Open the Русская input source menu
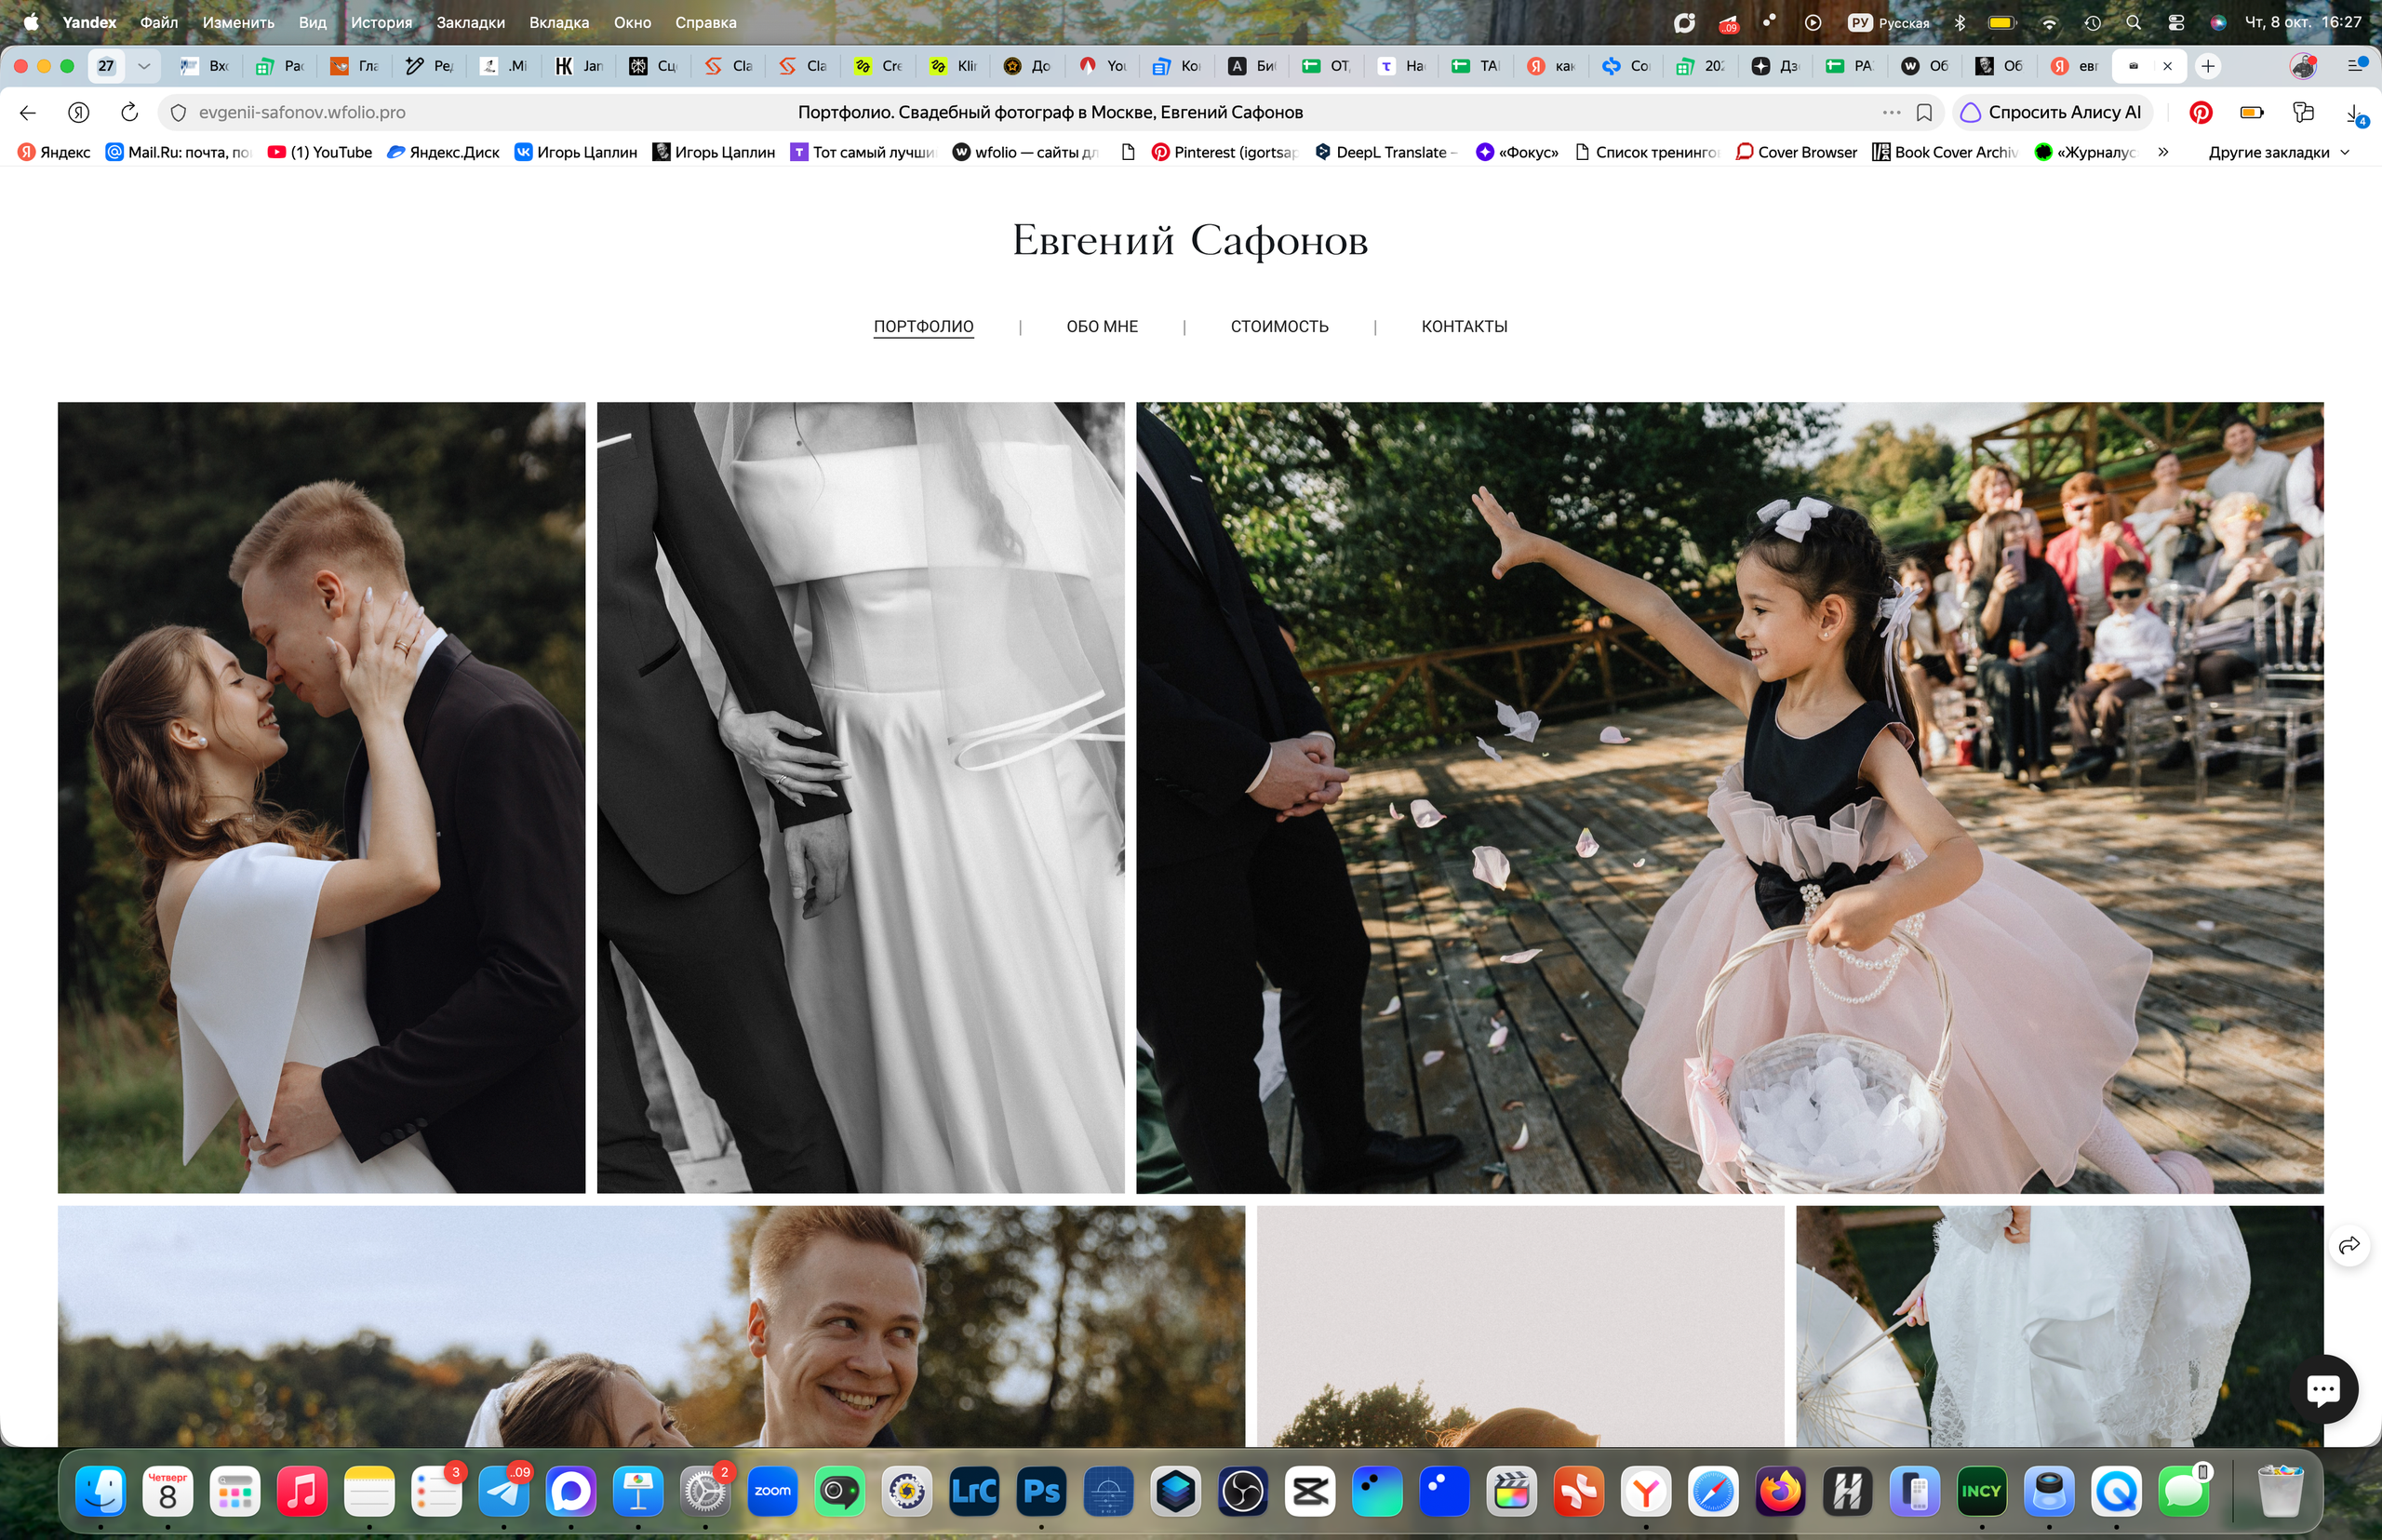 pyautogui.click(x=1889, y=22)
